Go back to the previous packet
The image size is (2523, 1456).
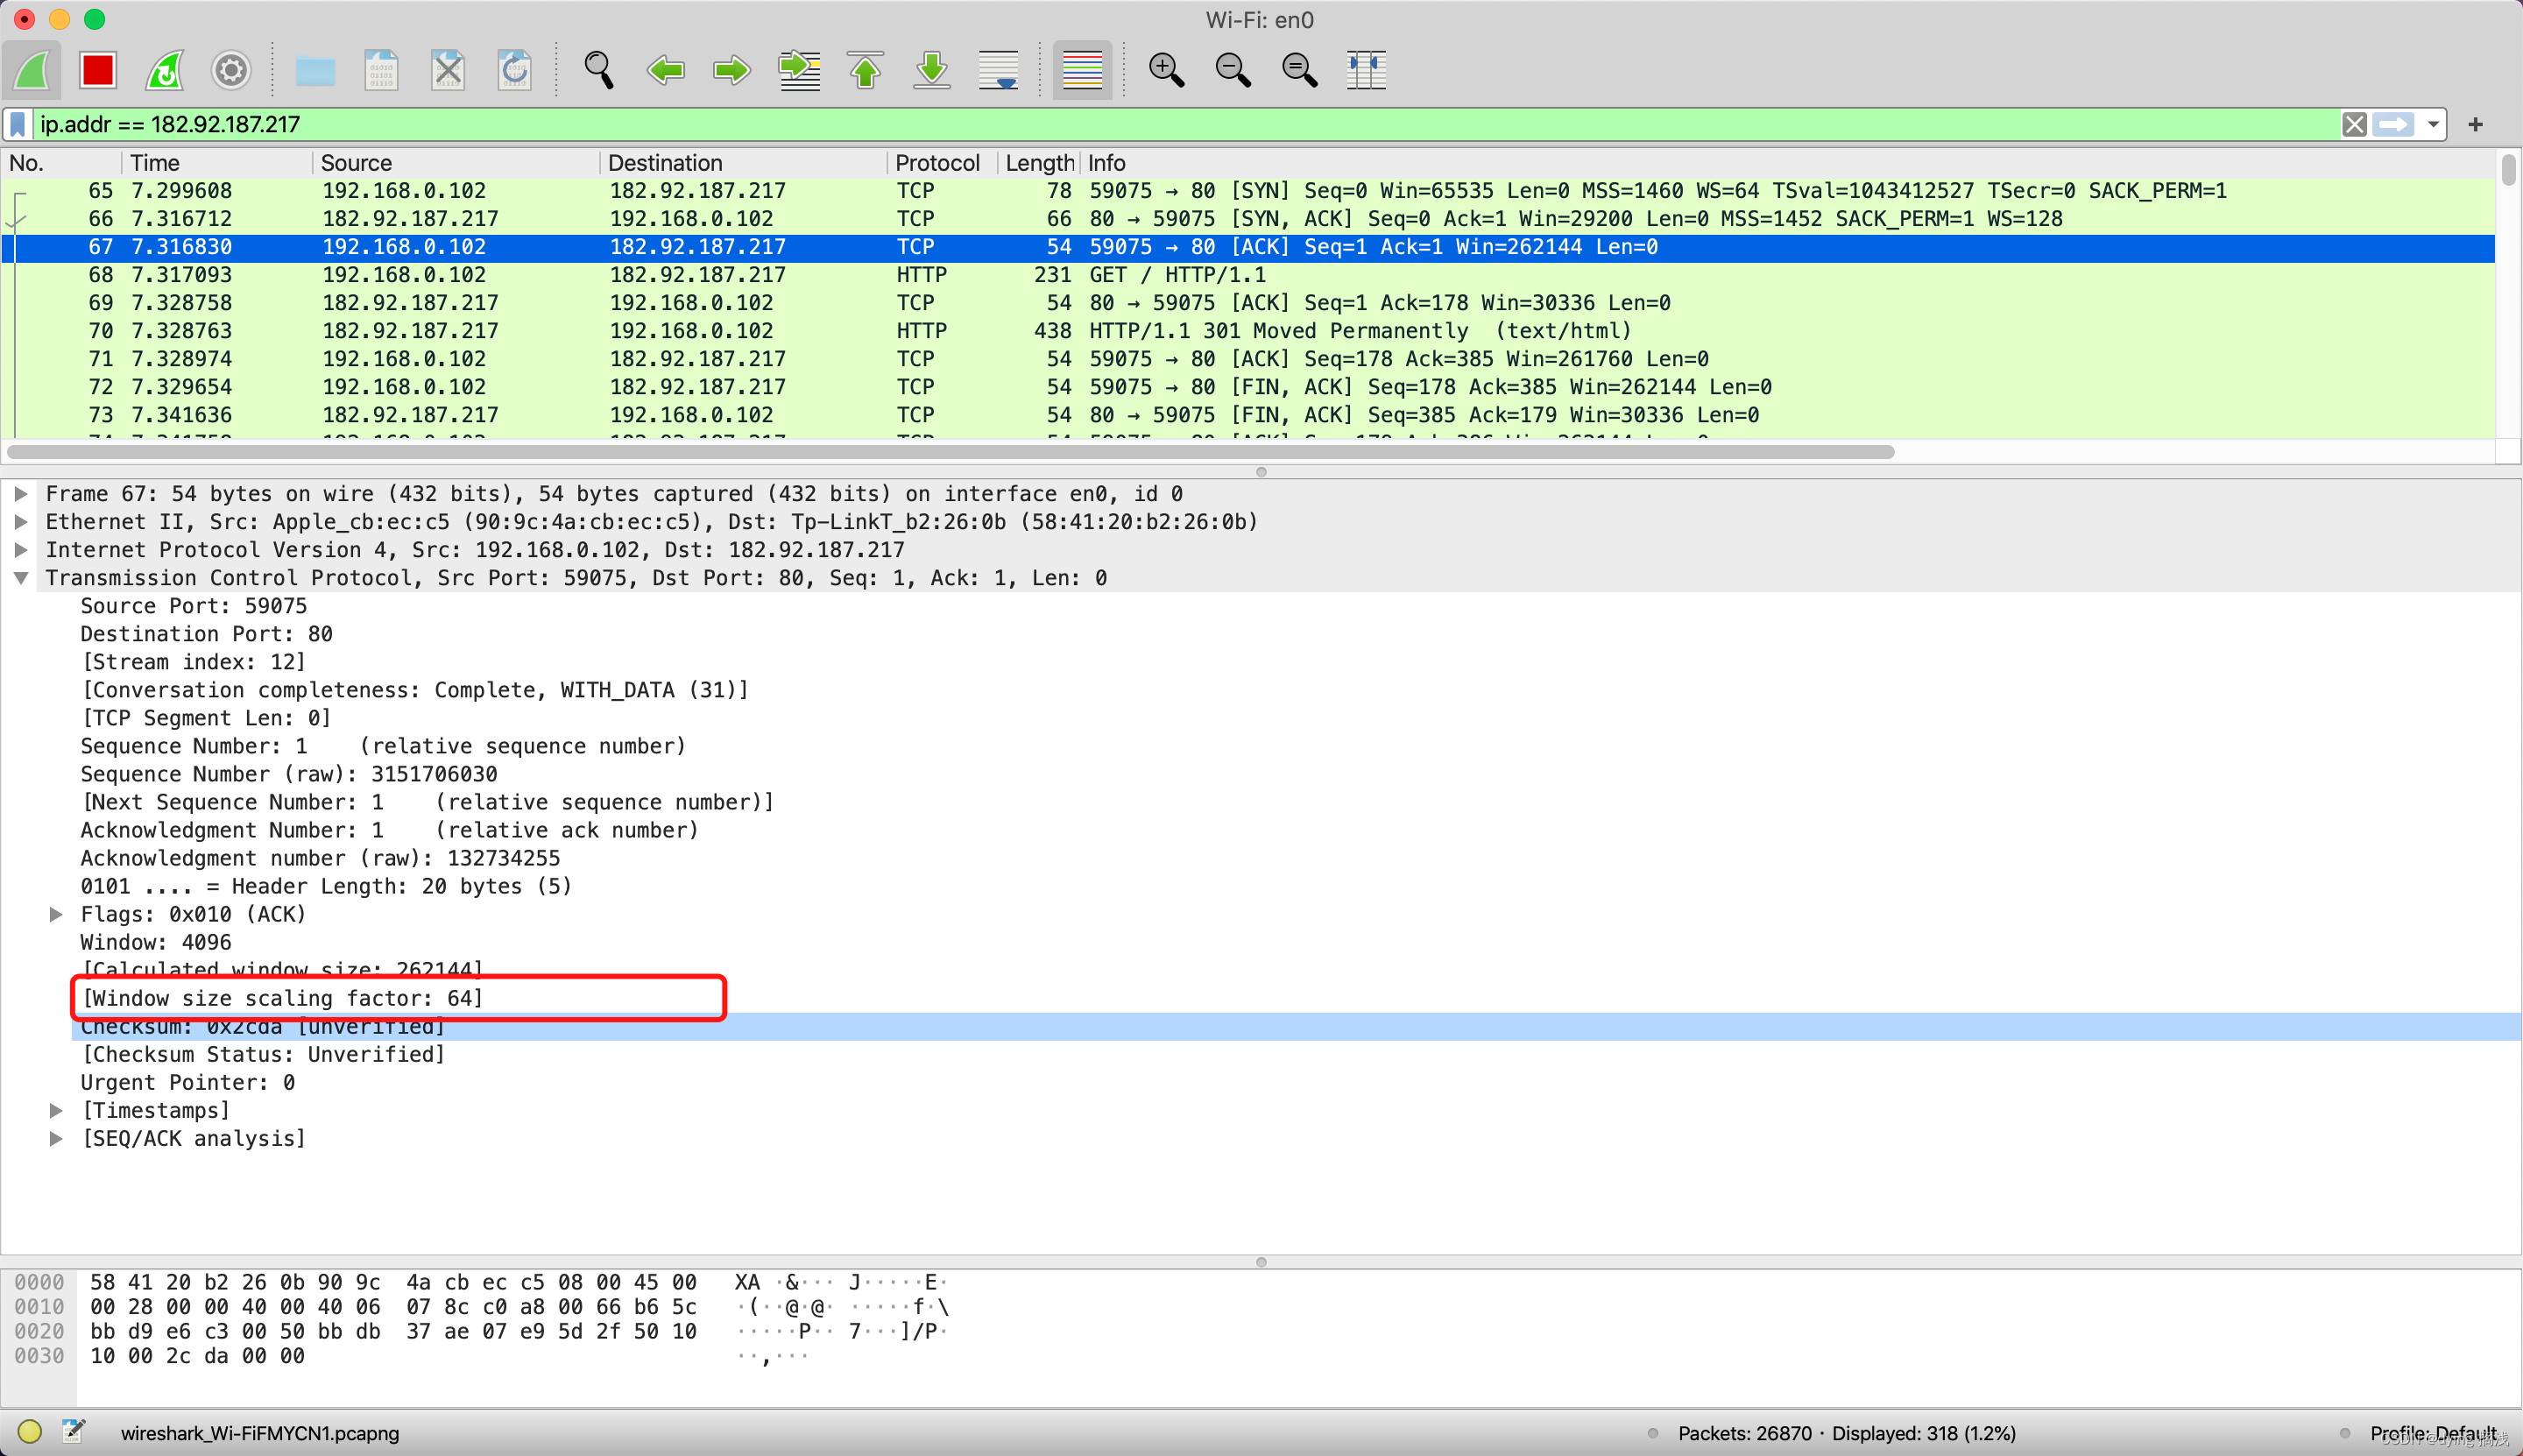pos(665,70)
